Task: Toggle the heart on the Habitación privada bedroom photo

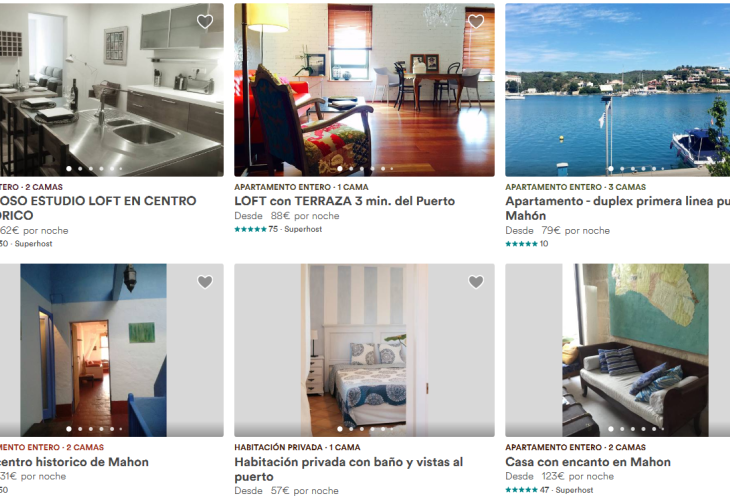Action: (476, 282)
